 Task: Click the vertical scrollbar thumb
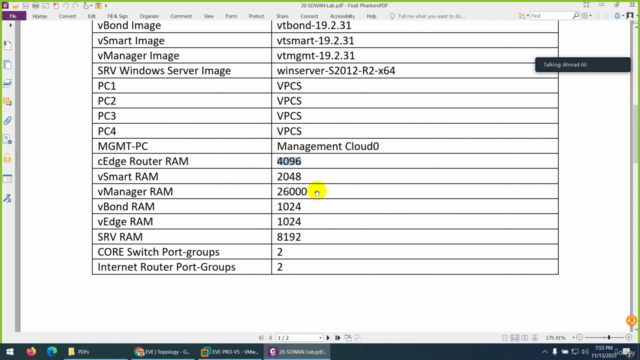(636, 135)
